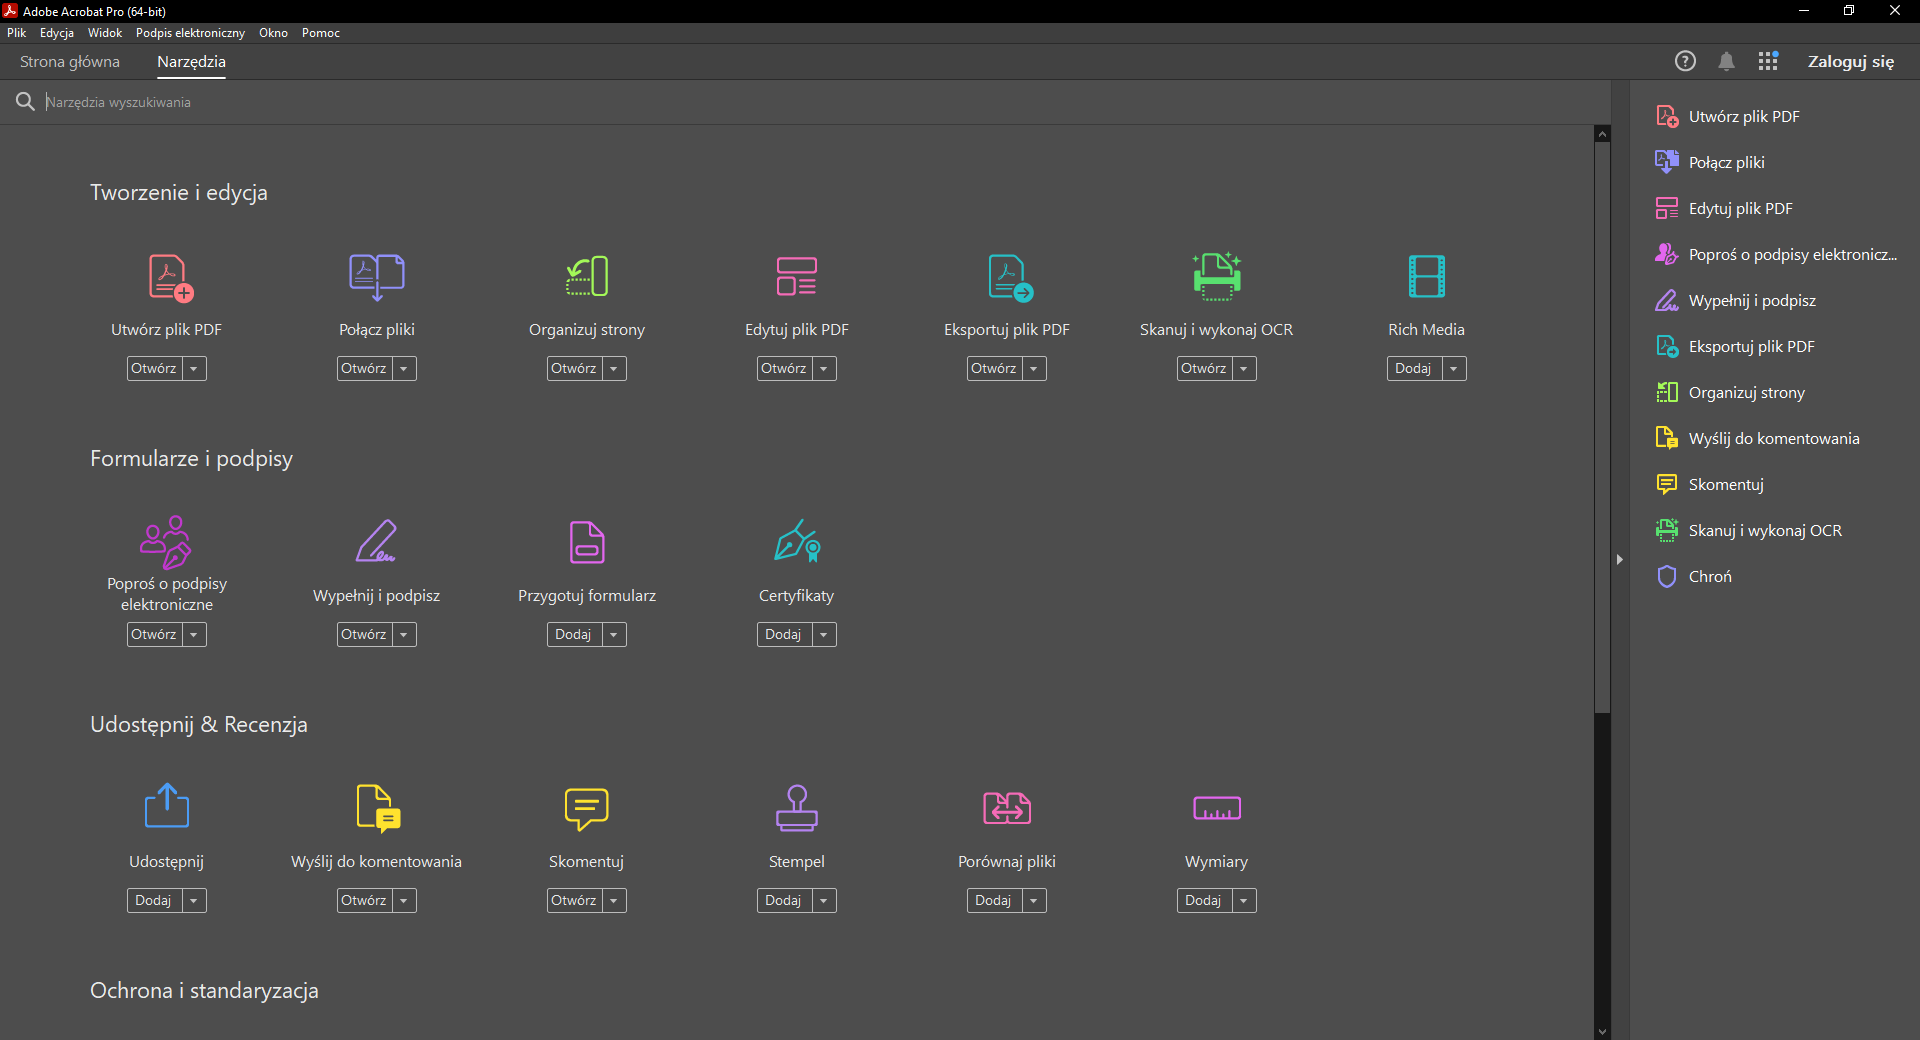Expand dropdown arrow under Organizuj strony

pyautogui.click(x=614, y=369)
